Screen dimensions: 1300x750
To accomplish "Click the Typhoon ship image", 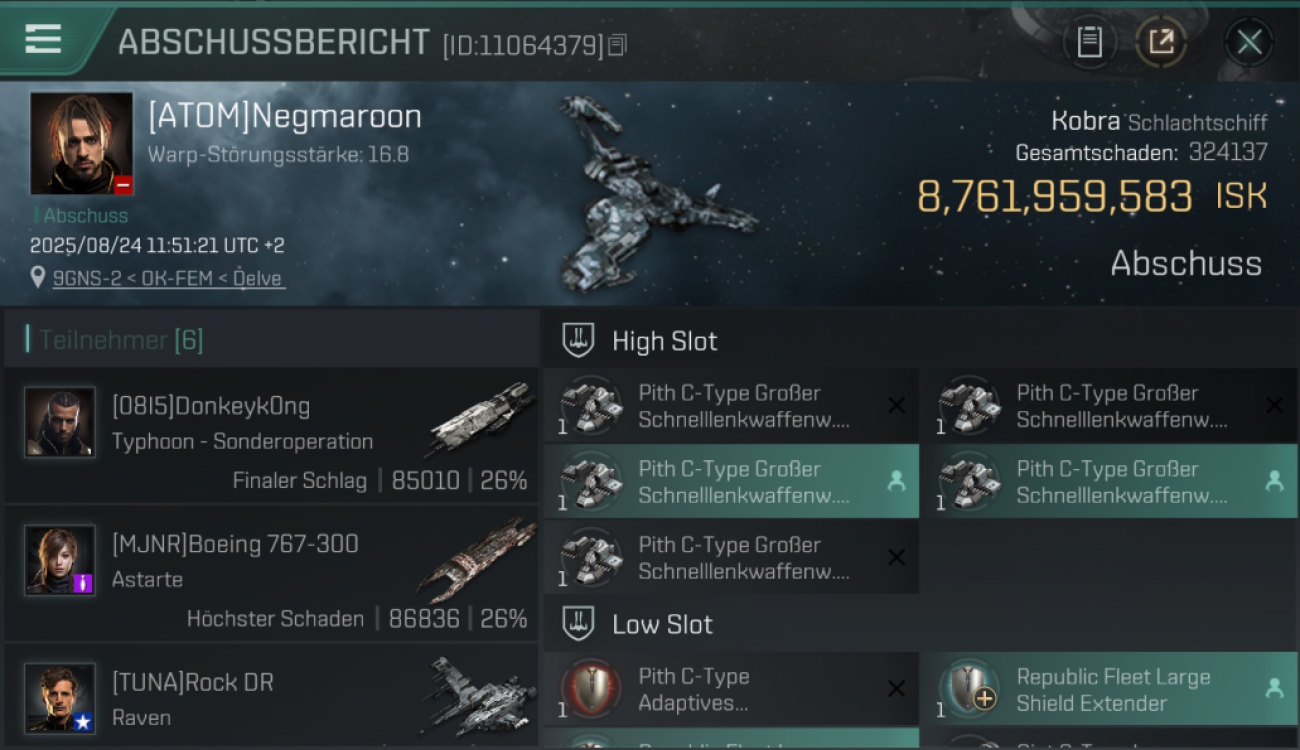I will [x=480, y=417].
